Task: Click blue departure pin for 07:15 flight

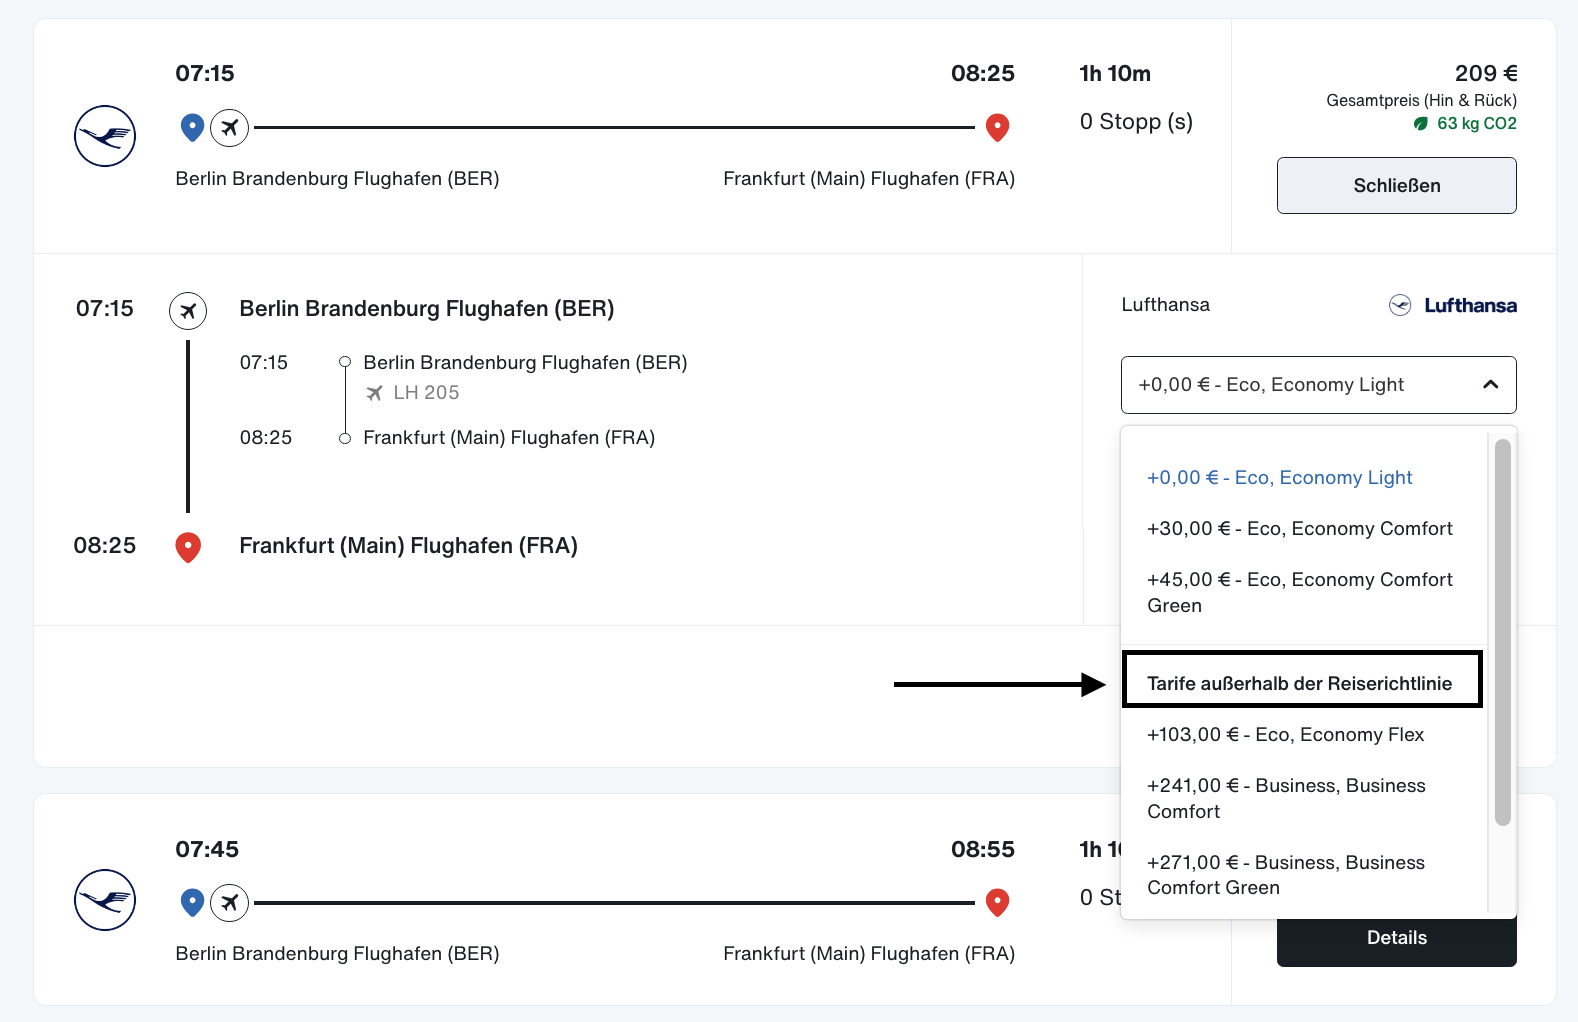Action: pyautogui.click(x=192, y=127)
